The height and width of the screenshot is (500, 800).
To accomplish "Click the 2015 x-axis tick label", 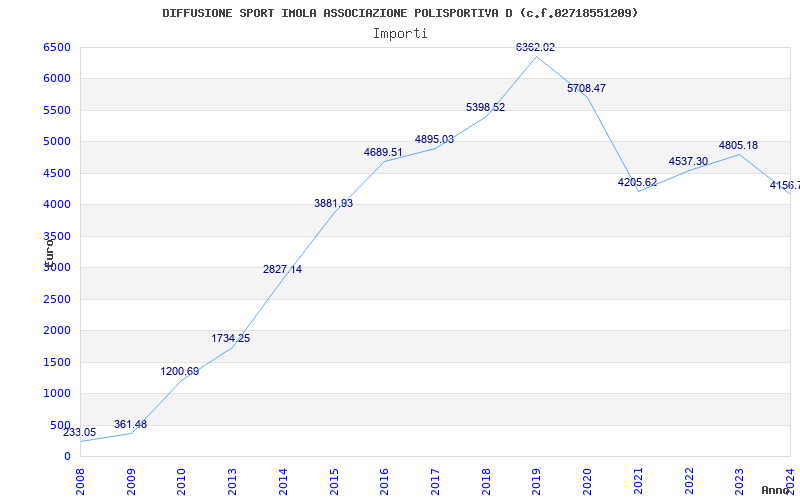I will [334, 482].
